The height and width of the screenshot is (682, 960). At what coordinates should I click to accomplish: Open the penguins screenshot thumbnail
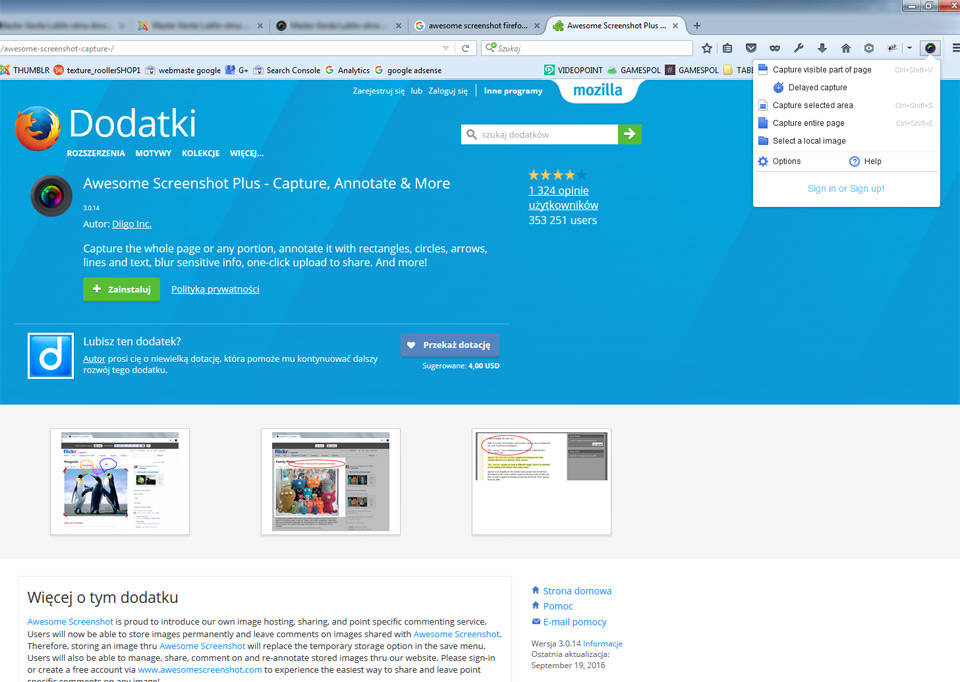point(120,482)
